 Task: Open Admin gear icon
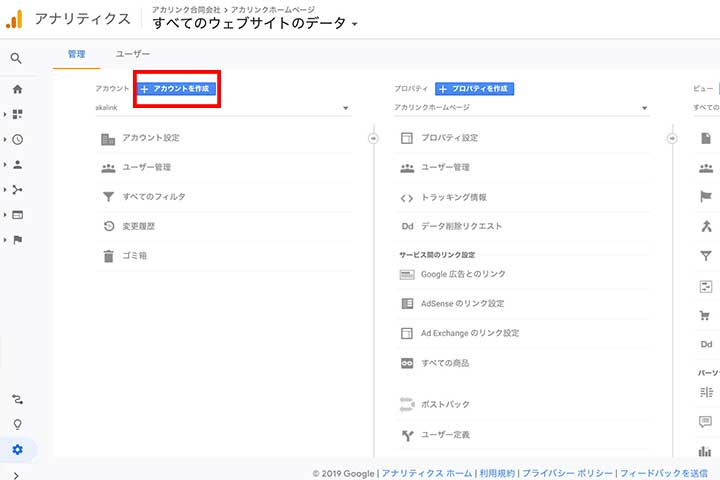pyautogui.click(x=17, y=450)
